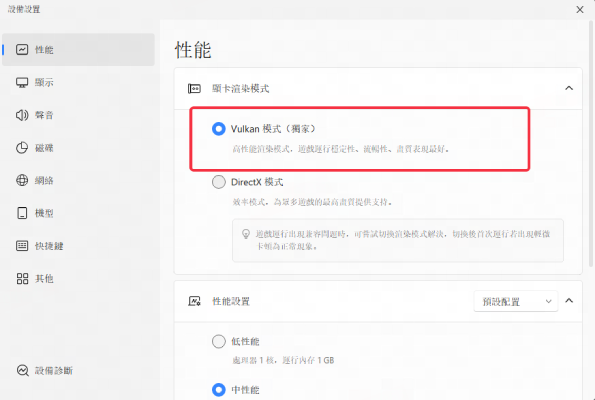The width and height of the screenshot is (595, 400).
Task: Switch to the 網絡 tab label
Action: [x=44, y=180]
